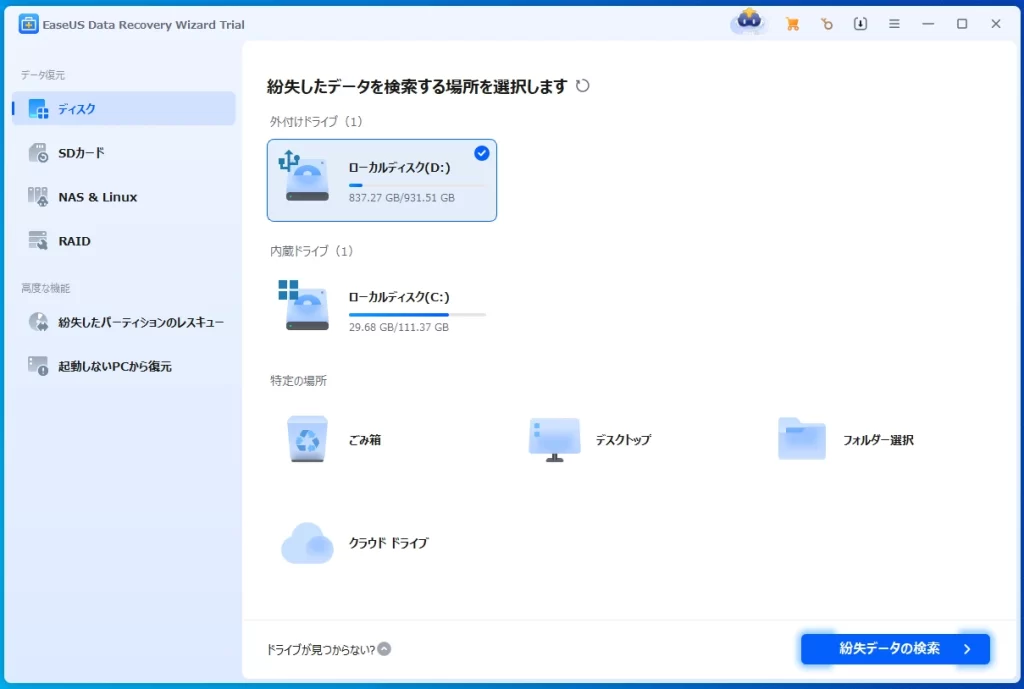This screenshot has height=689, width=1024.
Task: Select the ごみ箱 recycle bin location
Action: point(307,440)
